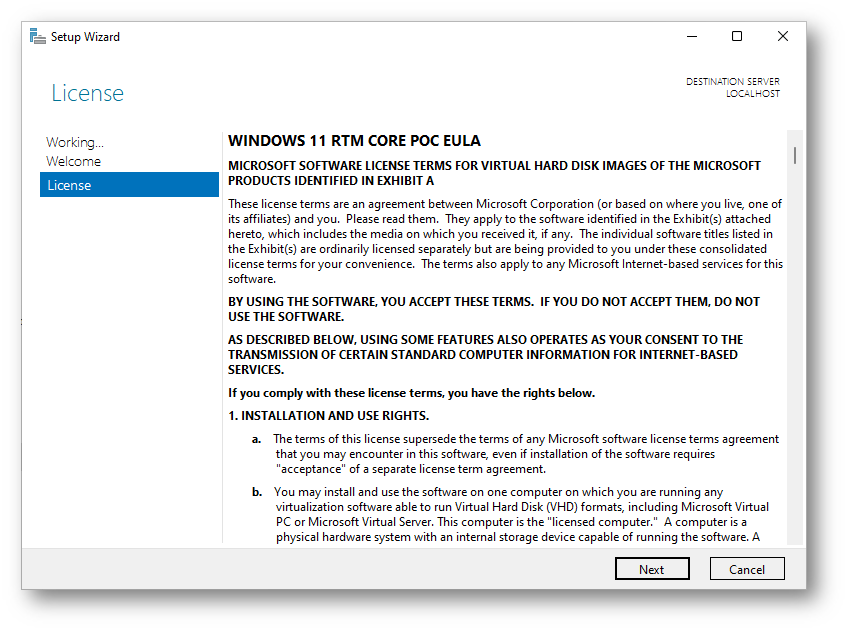849x632 pixels.
Task: Click the 'These license terms are an agreement' paragraph
Action: (505, 241)
